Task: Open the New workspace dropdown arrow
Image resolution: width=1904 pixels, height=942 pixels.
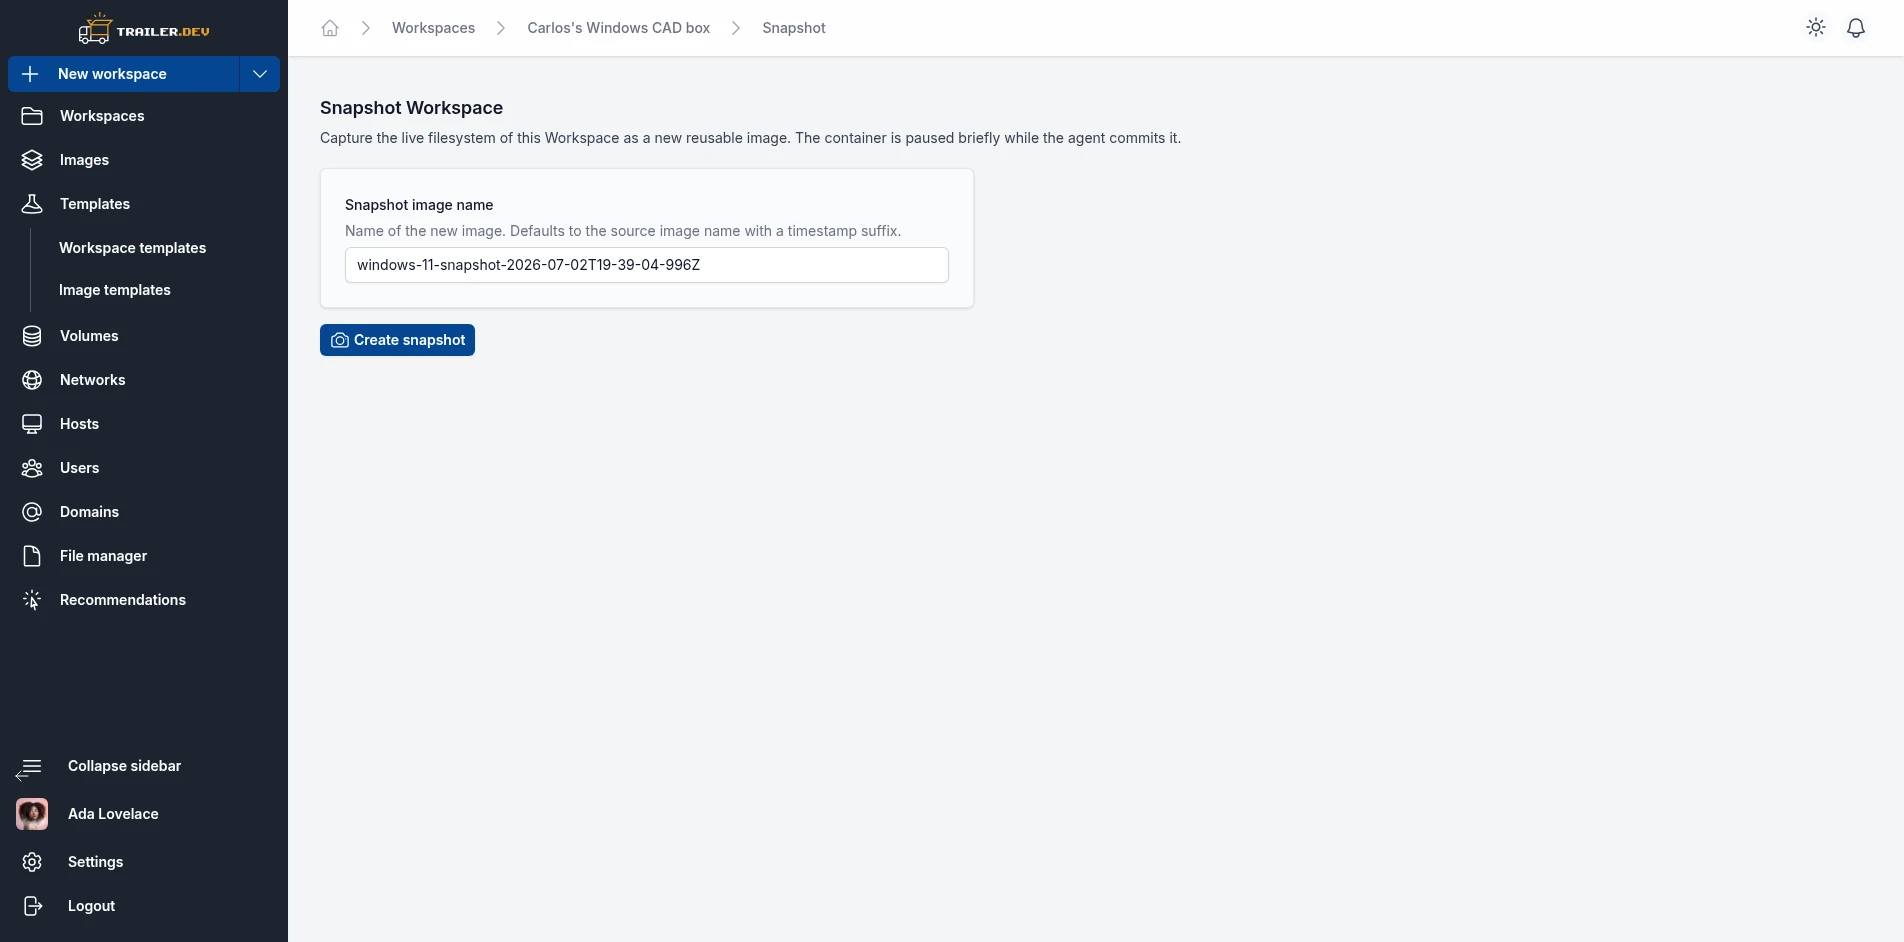Action: coord(260,74)
